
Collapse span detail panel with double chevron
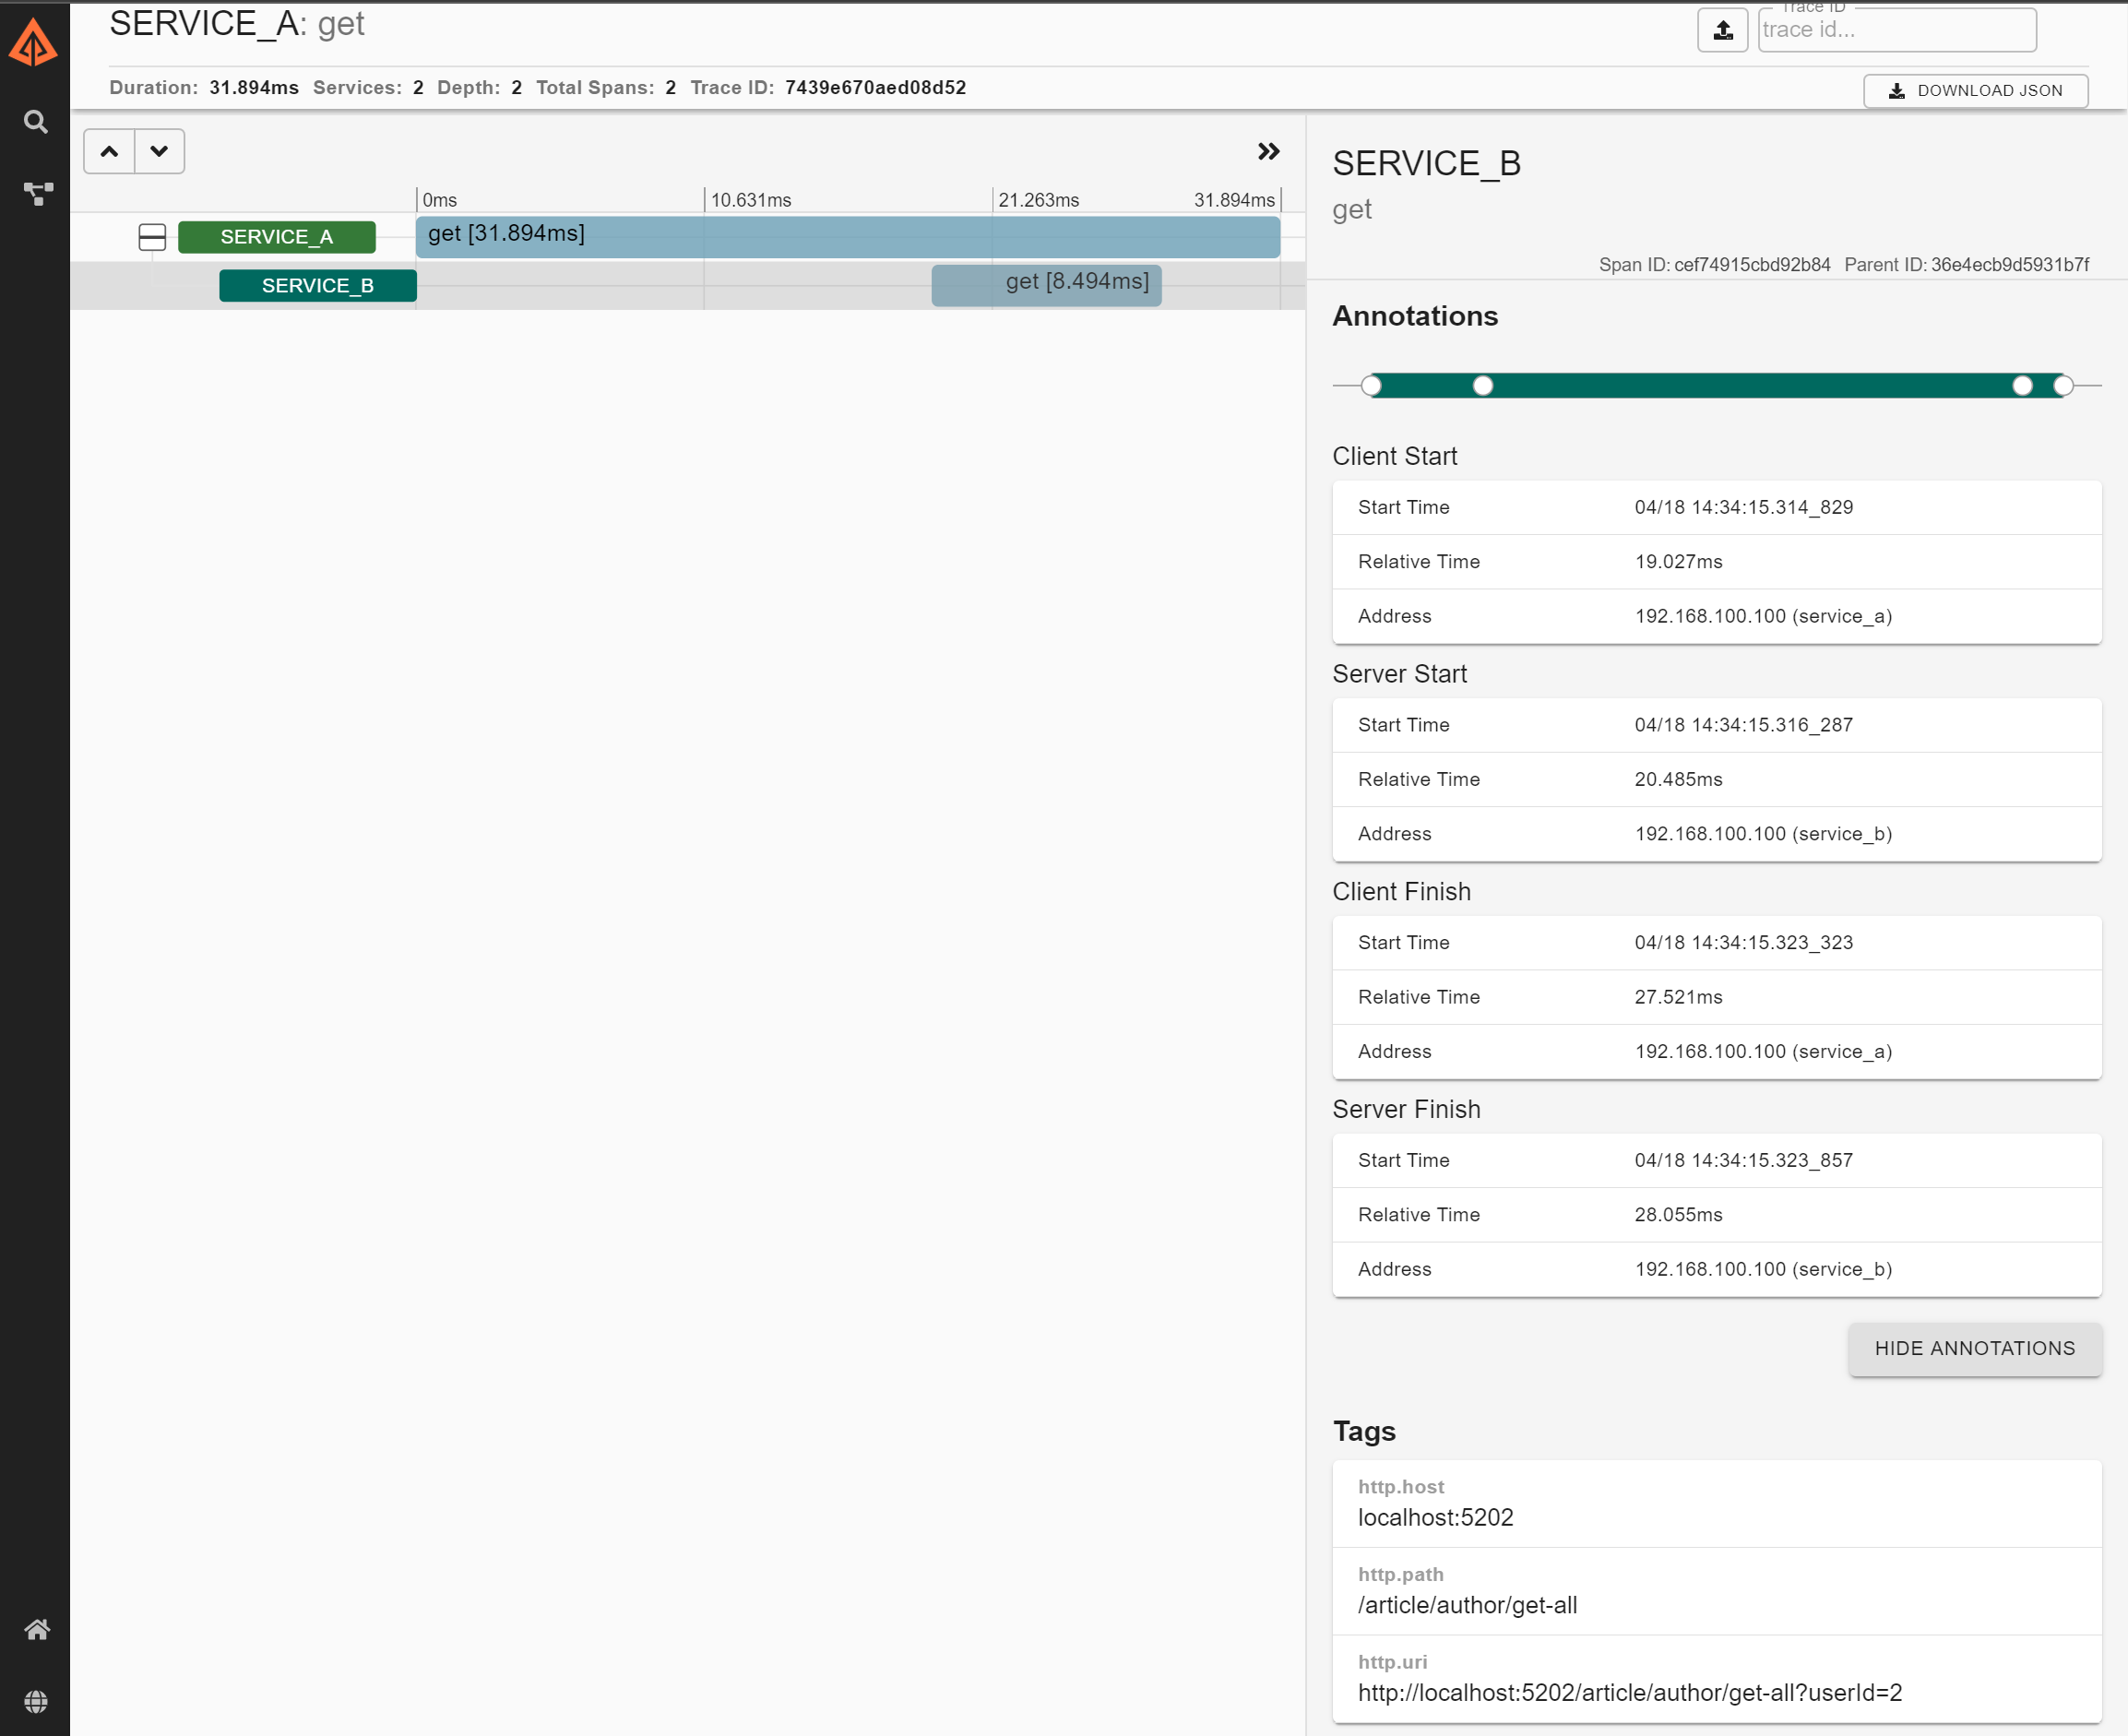click(1268, 151)
